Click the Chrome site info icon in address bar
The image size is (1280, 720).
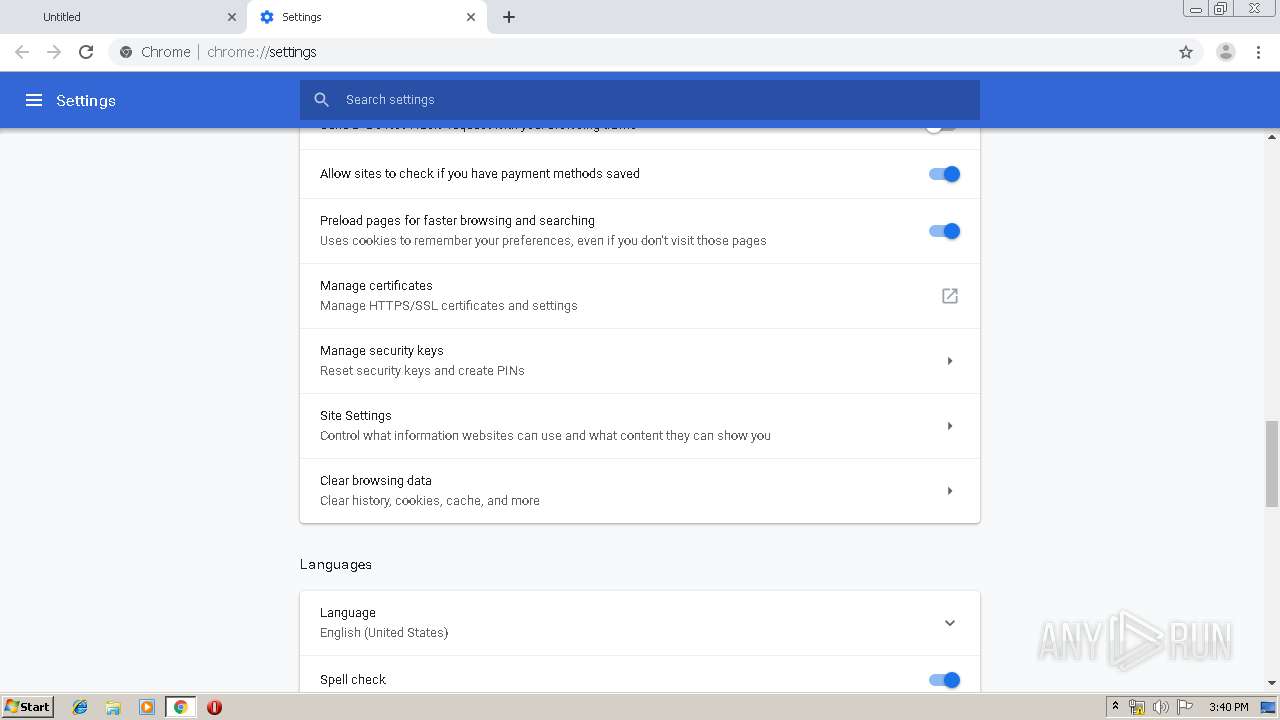click(x=126, y=52)
